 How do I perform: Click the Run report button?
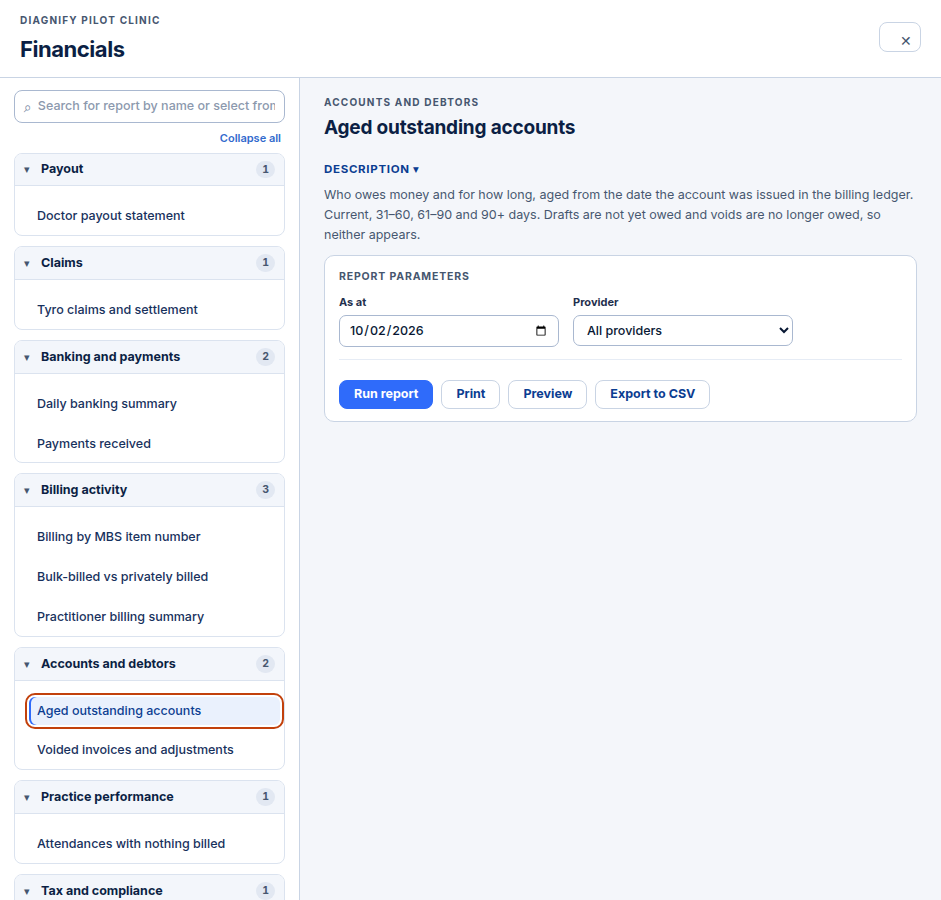pos(386,394)
